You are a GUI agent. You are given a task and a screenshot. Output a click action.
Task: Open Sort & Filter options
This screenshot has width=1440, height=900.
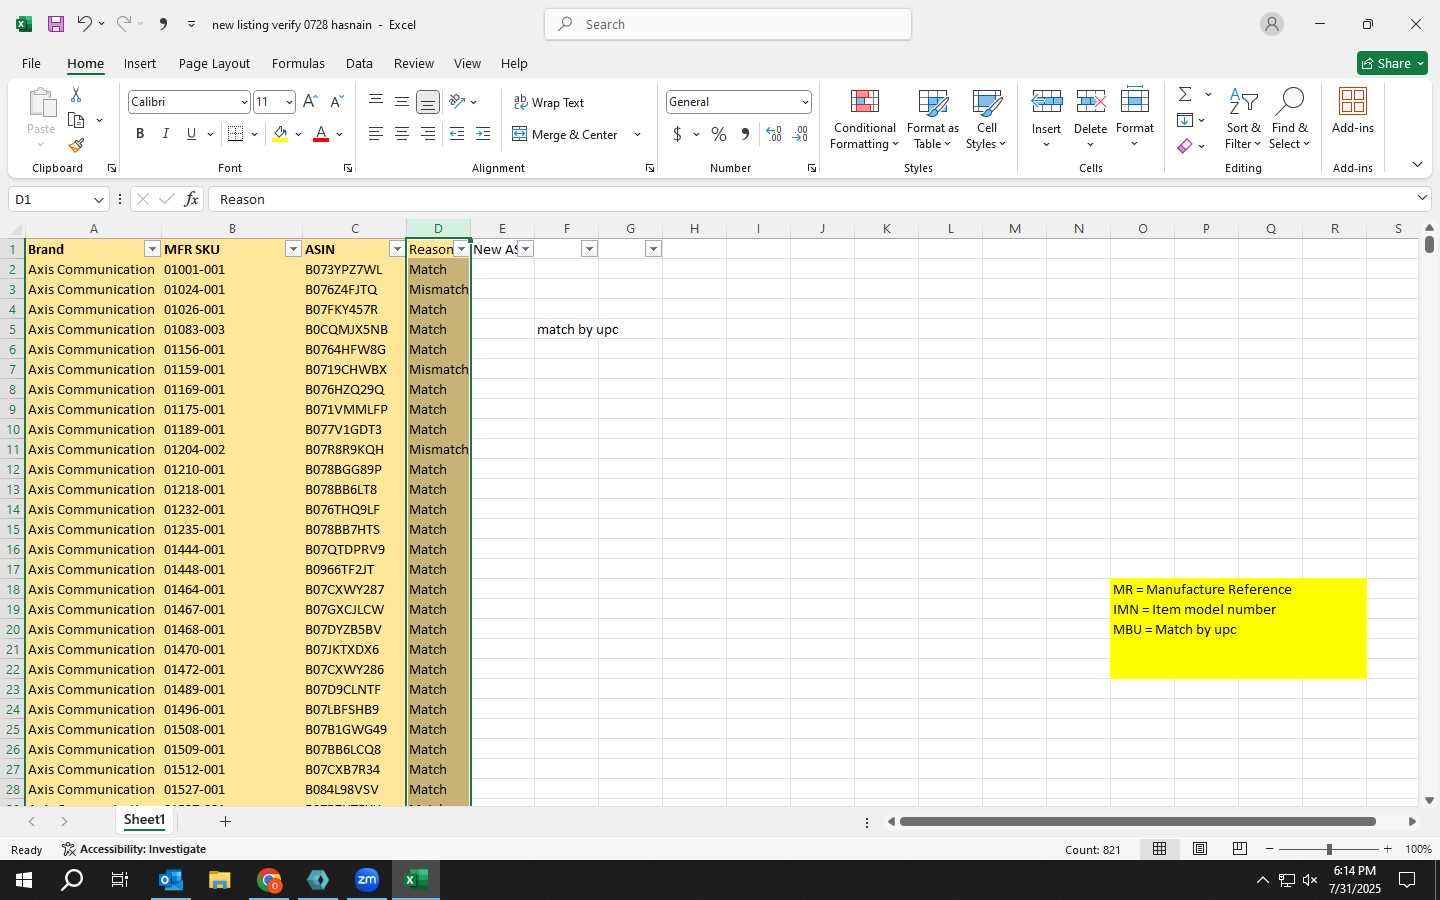pyautogui.click(x=1243, y=118)
